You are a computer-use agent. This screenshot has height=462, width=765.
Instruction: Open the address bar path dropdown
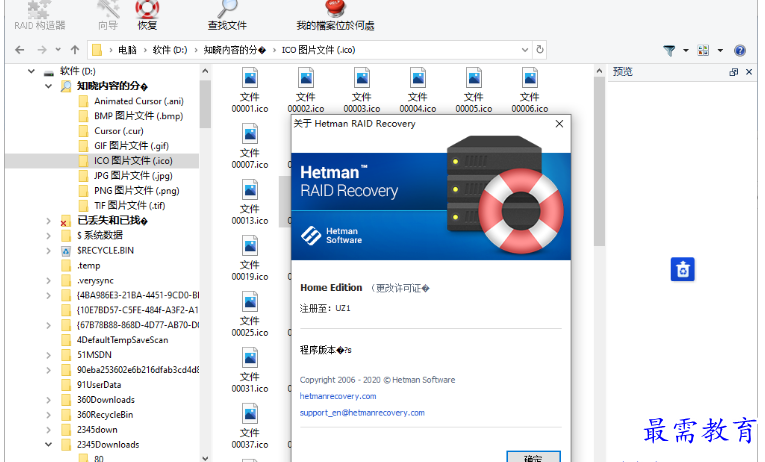pyautogui.click(x=525, y=50)
